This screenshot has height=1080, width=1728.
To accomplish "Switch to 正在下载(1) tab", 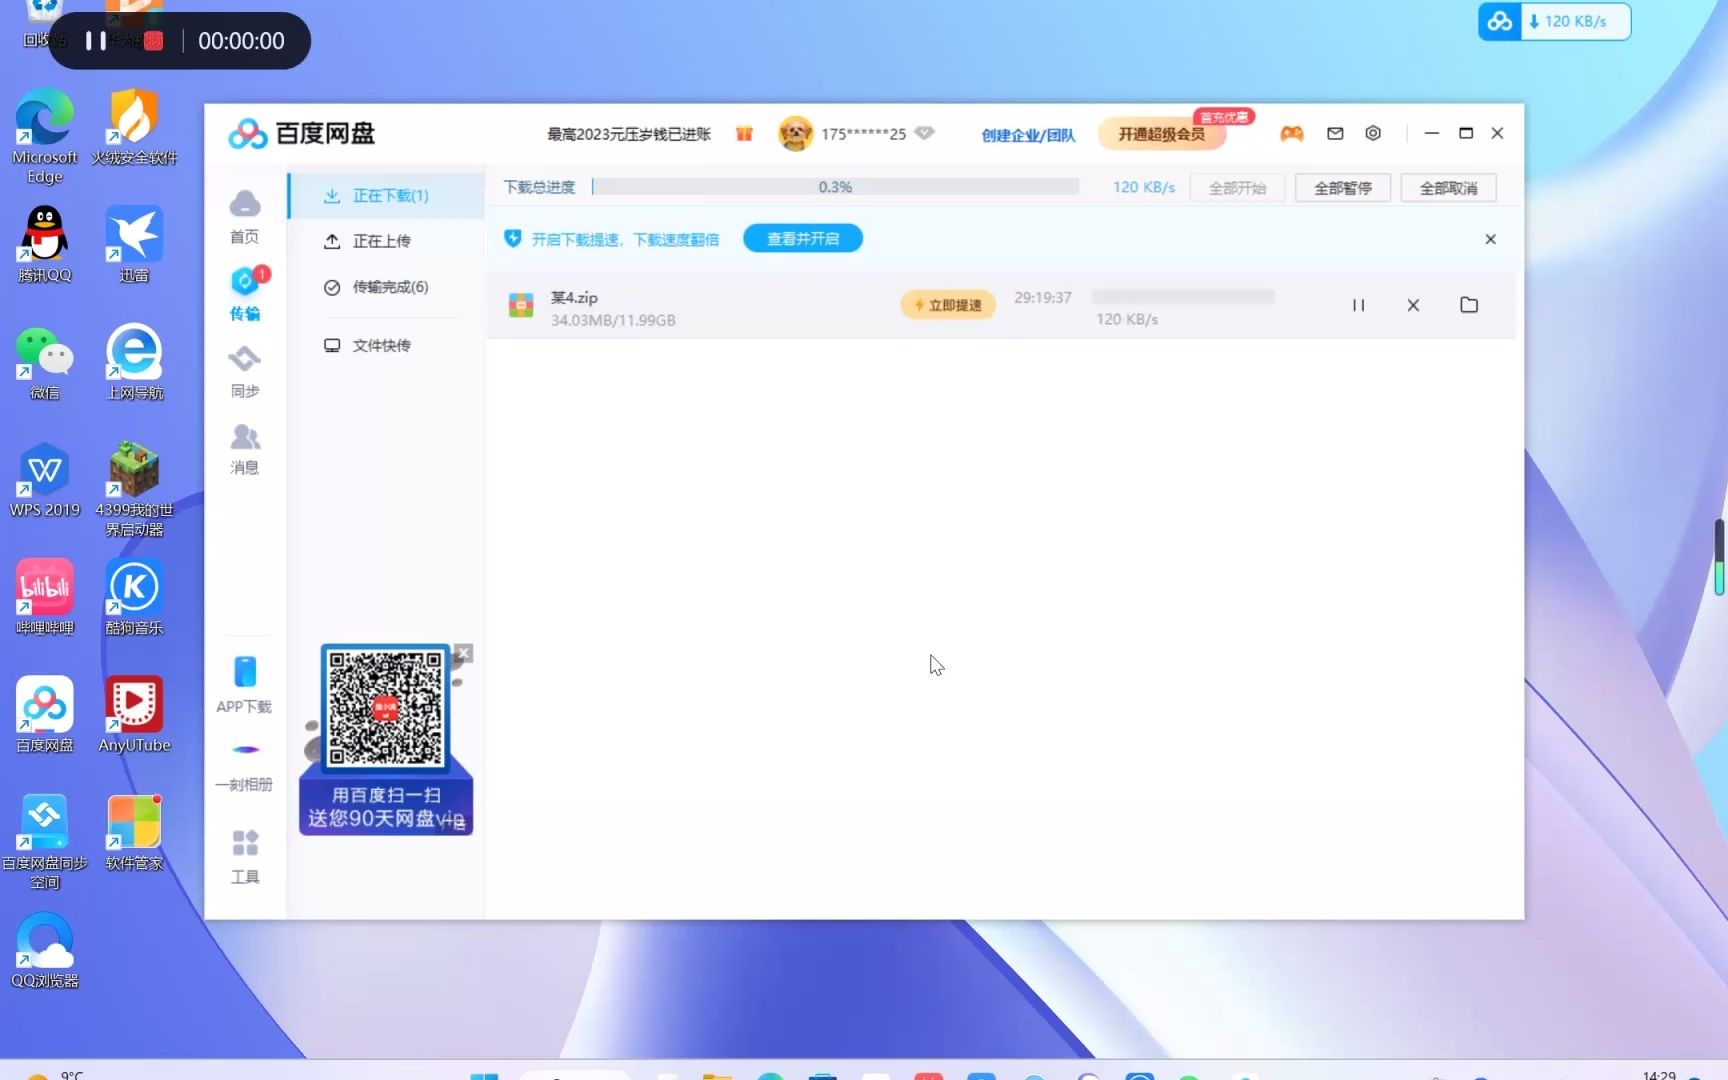I will pyautogui.click(x=385, y=196).
